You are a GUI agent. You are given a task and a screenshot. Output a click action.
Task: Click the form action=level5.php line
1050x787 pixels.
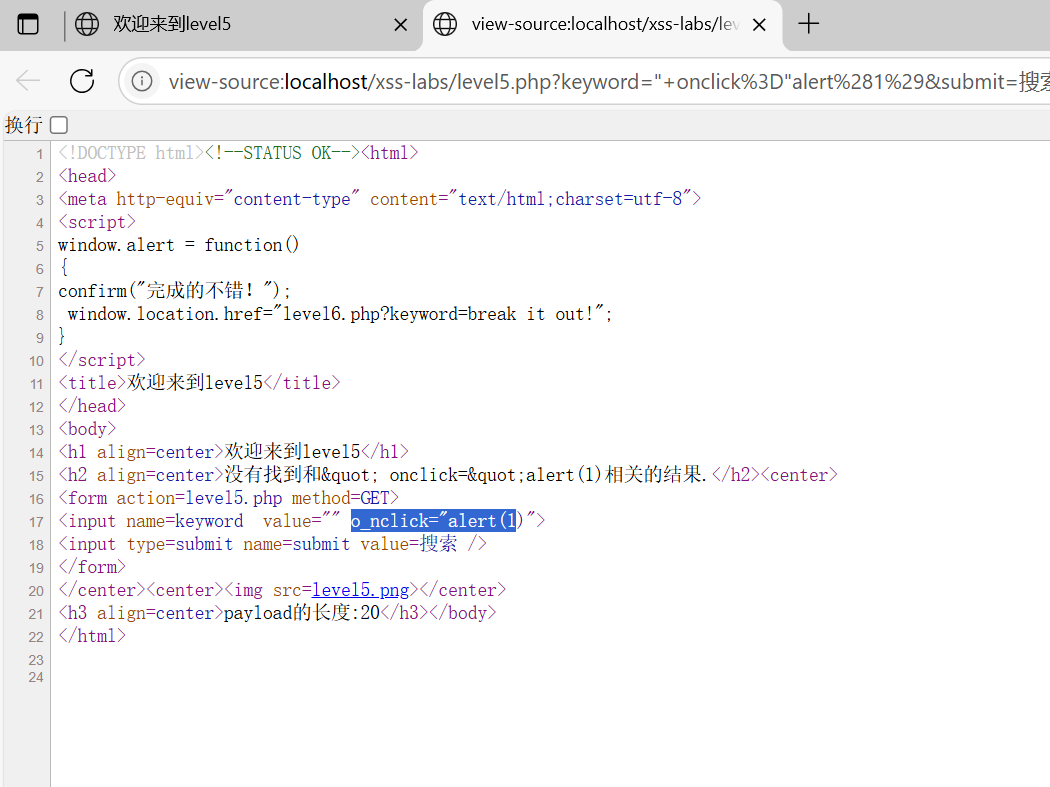[x=228, y=498]
